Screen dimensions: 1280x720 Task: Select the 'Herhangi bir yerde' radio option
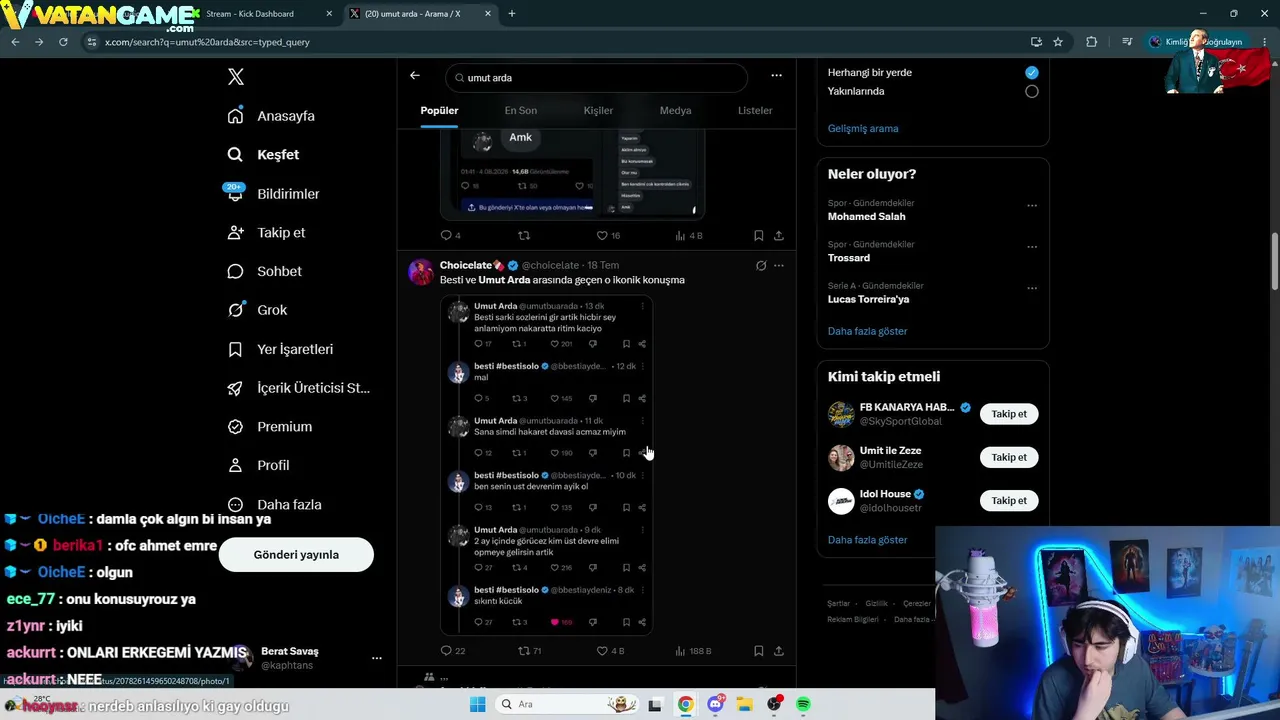pos(1032,72)
